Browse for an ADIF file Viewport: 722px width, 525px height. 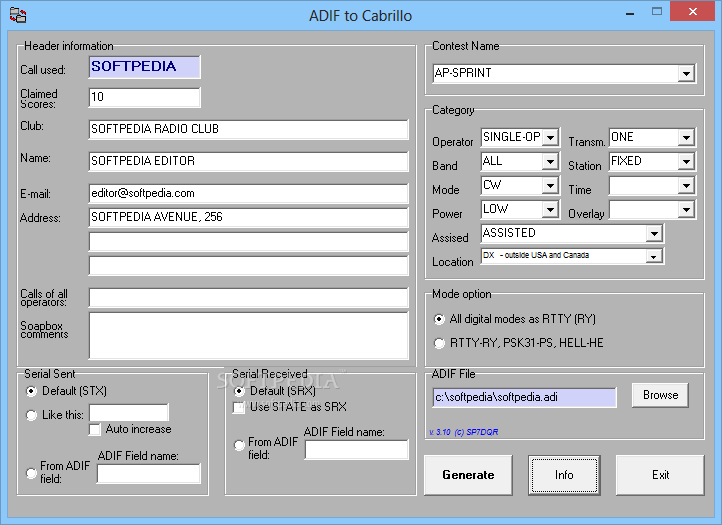[x=660, y=395]
